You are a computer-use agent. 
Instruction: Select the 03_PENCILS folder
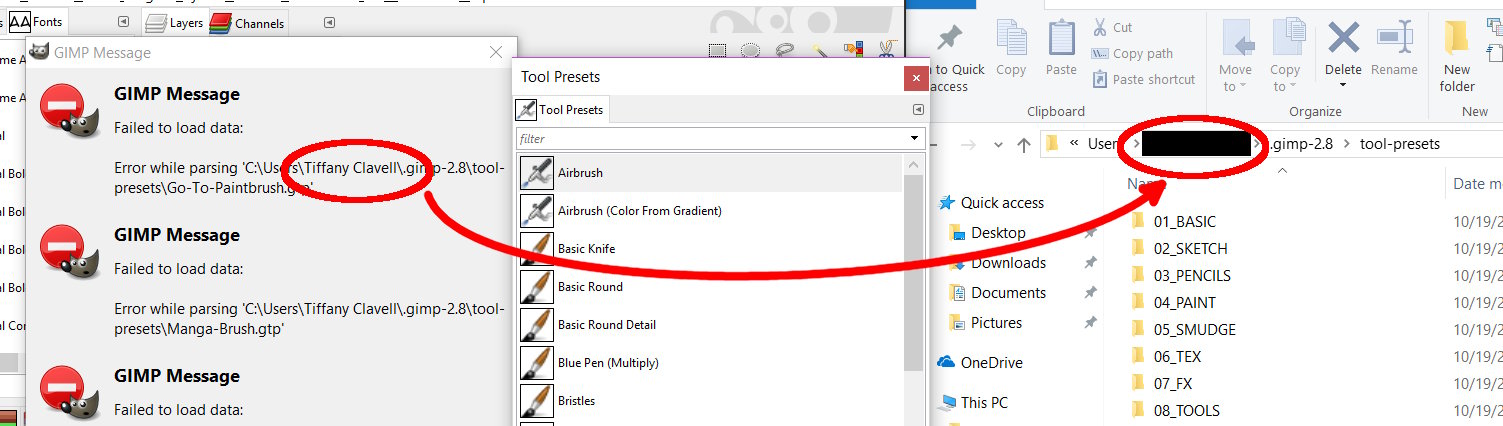click(1181, 275)
